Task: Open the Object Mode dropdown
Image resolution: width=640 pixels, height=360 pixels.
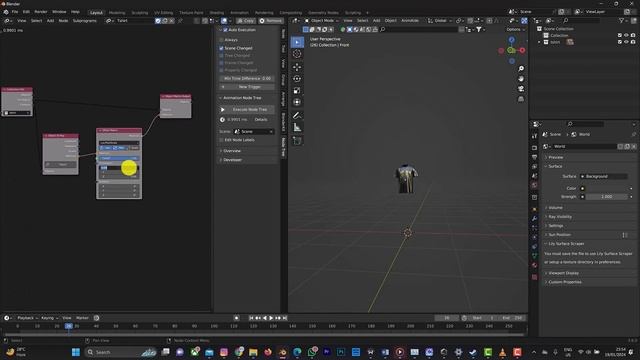Action: (x=322, y=20)
